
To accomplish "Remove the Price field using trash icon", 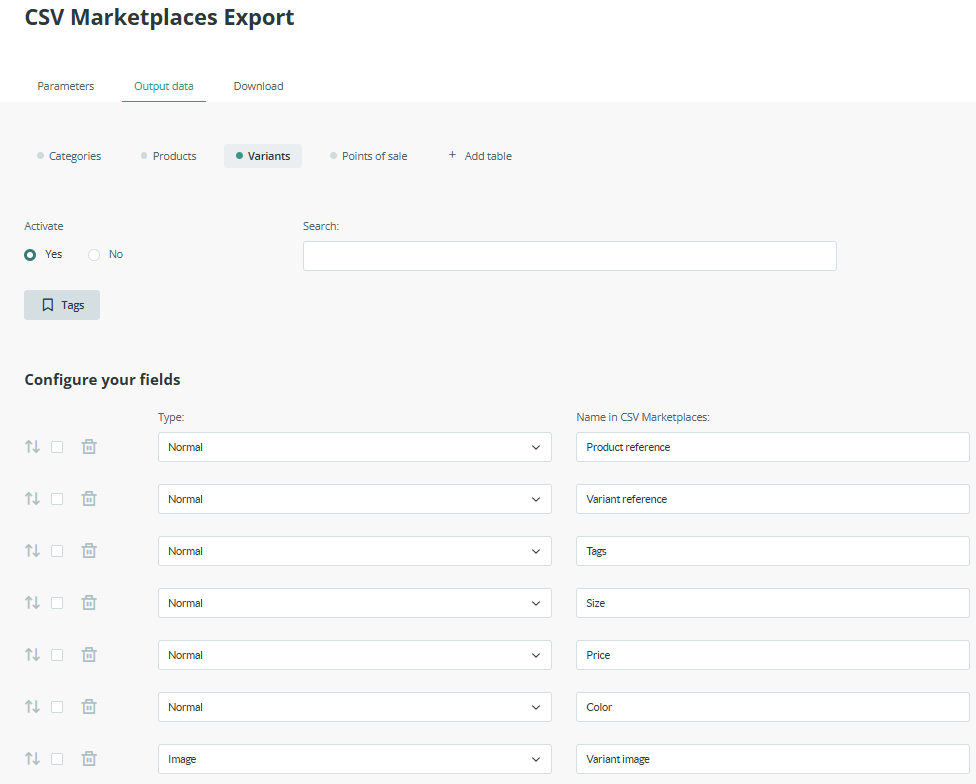I will (x=89, y=655).
